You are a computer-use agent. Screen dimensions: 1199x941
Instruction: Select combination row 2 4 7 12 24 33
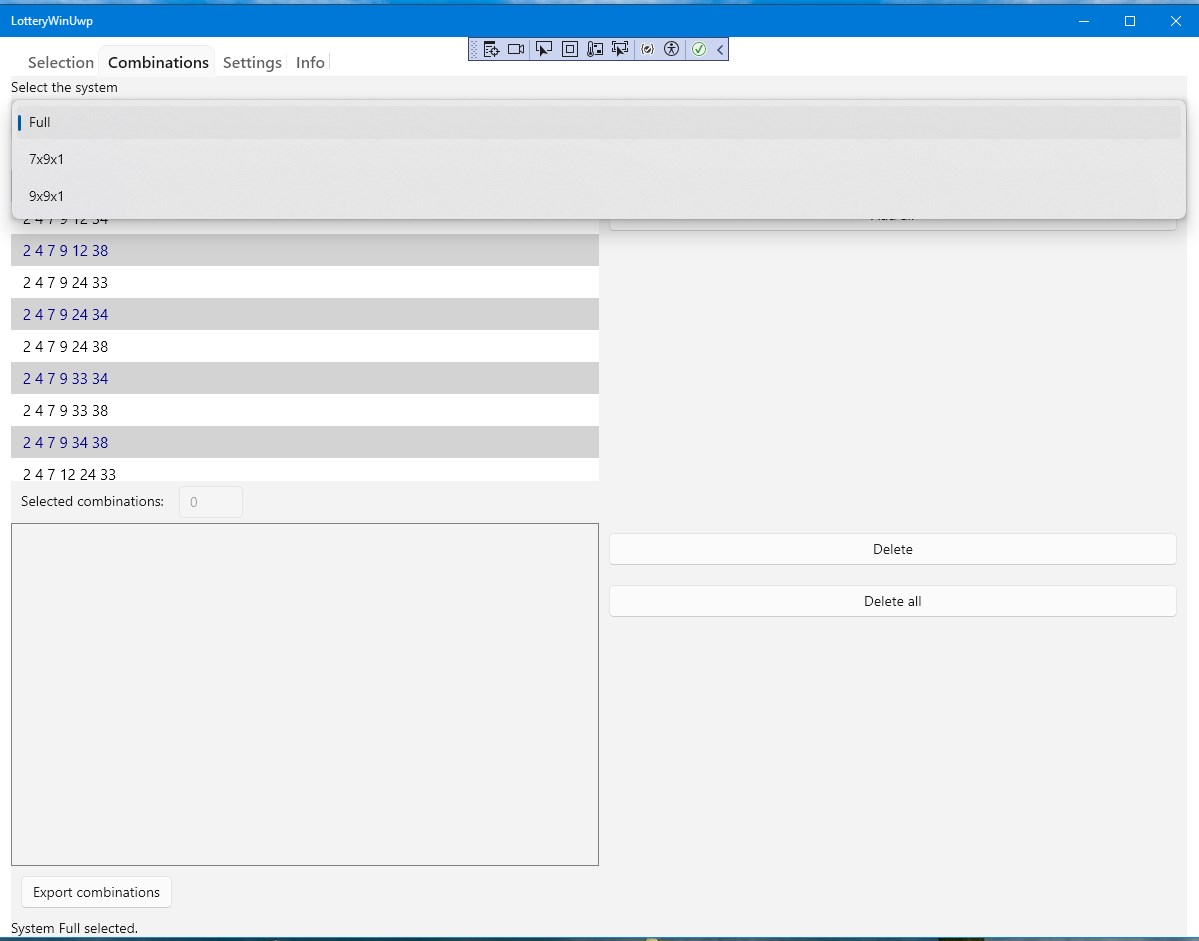click(304, 470)
